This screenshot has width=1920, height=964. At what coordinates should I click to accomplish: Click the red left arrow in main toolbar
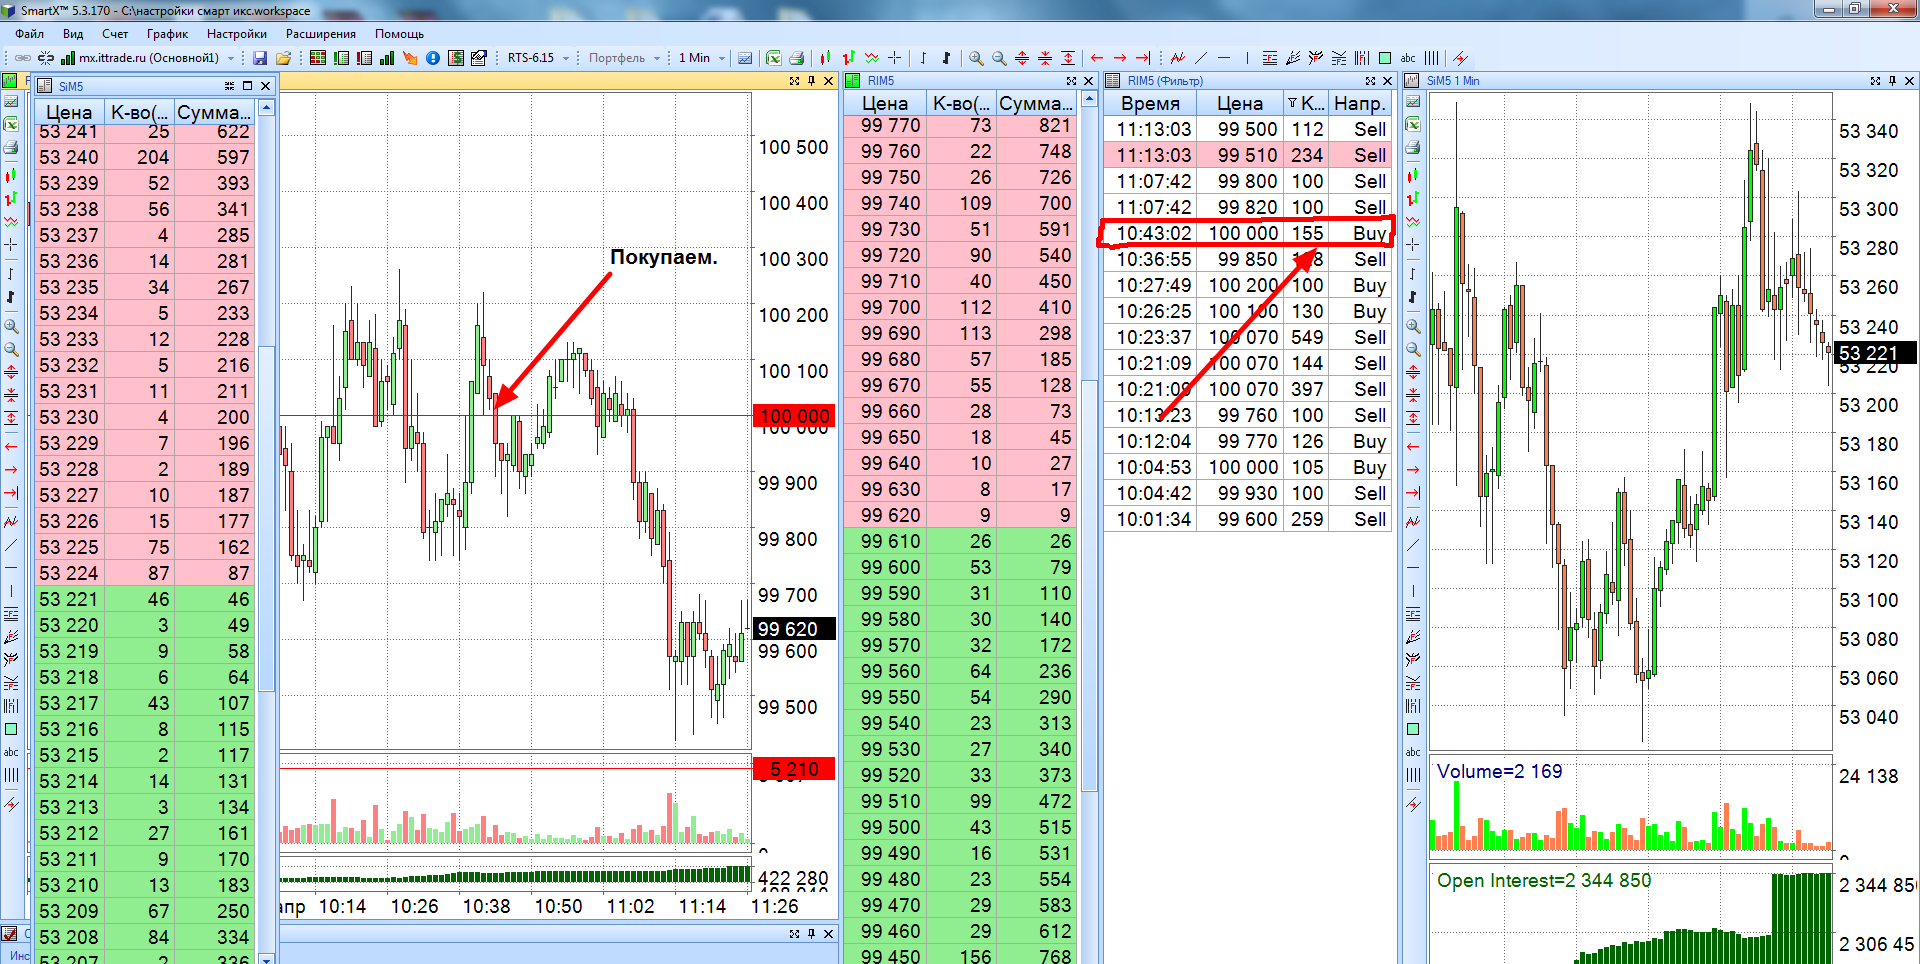[1097, 58]
